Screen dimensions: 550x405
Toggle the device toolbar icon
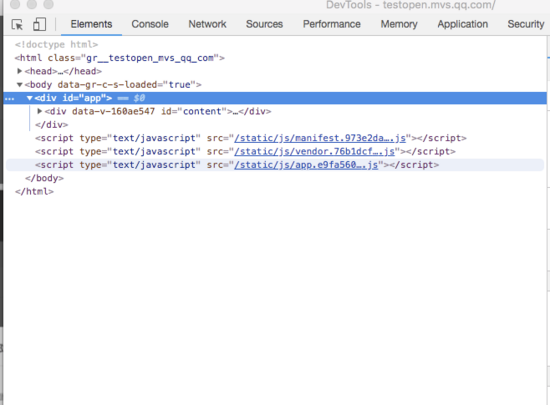click(39, 24)
